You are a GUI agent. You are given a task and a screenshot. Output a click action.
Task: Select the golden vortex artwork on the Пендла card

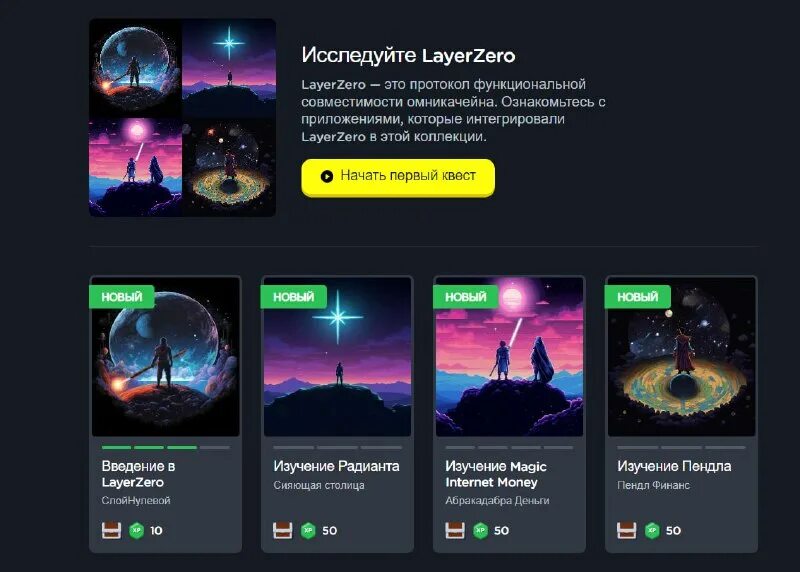(x=681, y=357)
